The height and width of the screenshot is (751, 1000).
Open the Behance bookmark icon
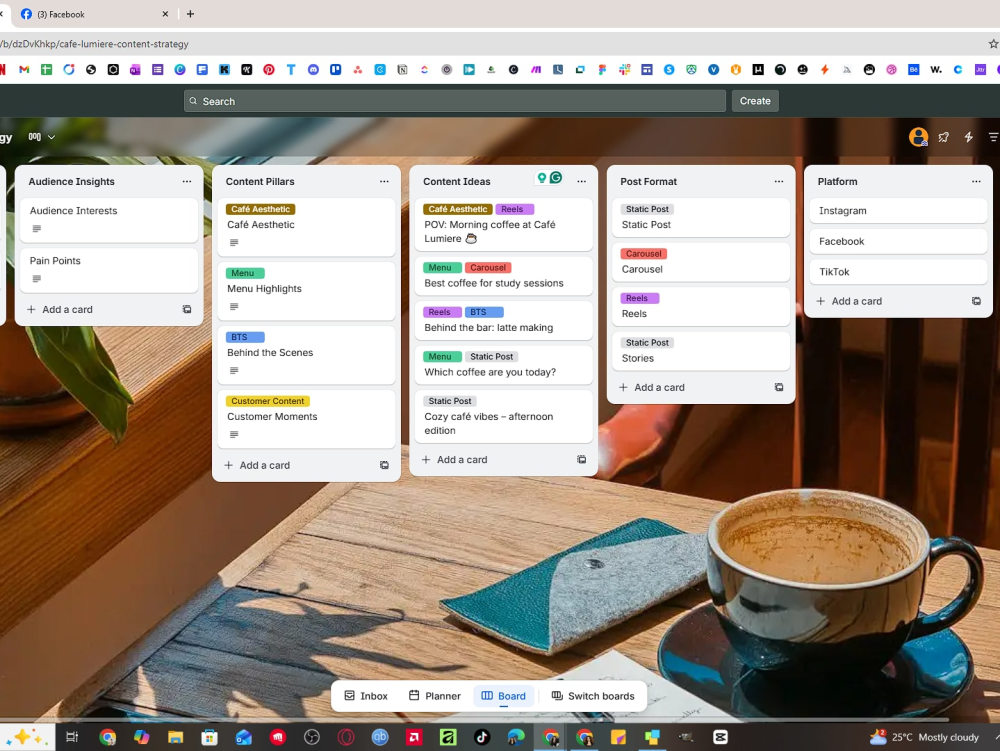click(913, 69)
